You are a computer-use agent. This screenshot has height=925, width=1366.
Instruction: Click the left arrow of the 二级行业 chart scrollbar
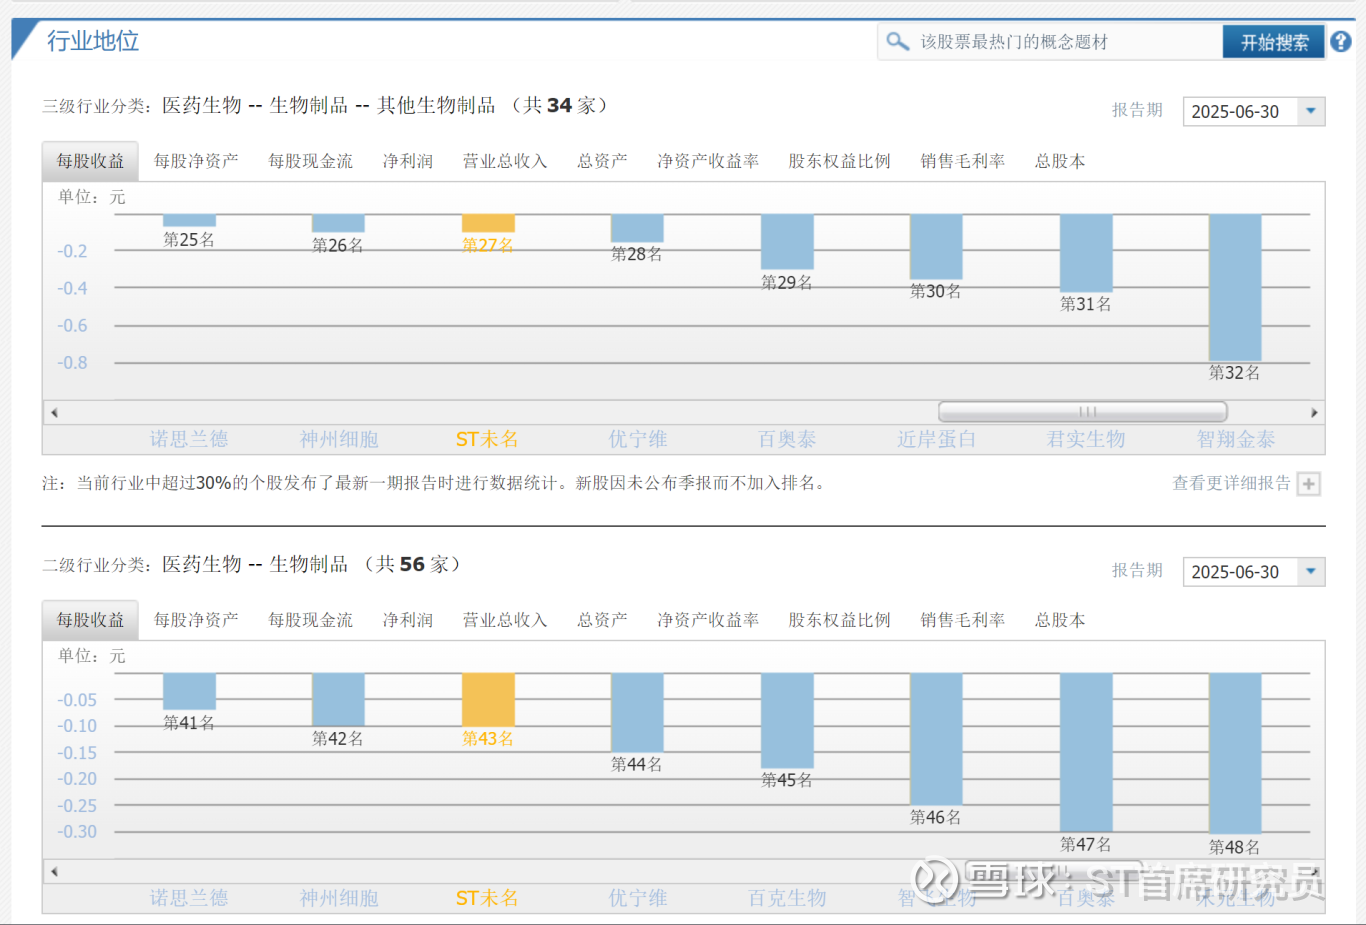point(54,871)
